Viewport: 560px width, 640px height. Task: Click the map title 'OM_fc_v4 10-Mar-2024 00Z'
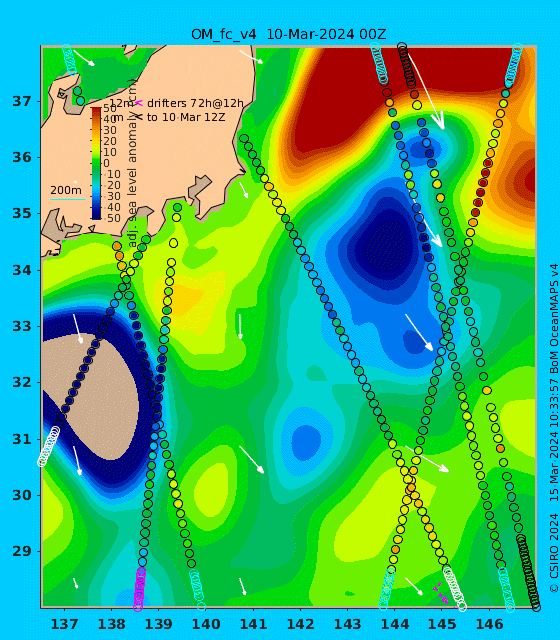point(288,34)
